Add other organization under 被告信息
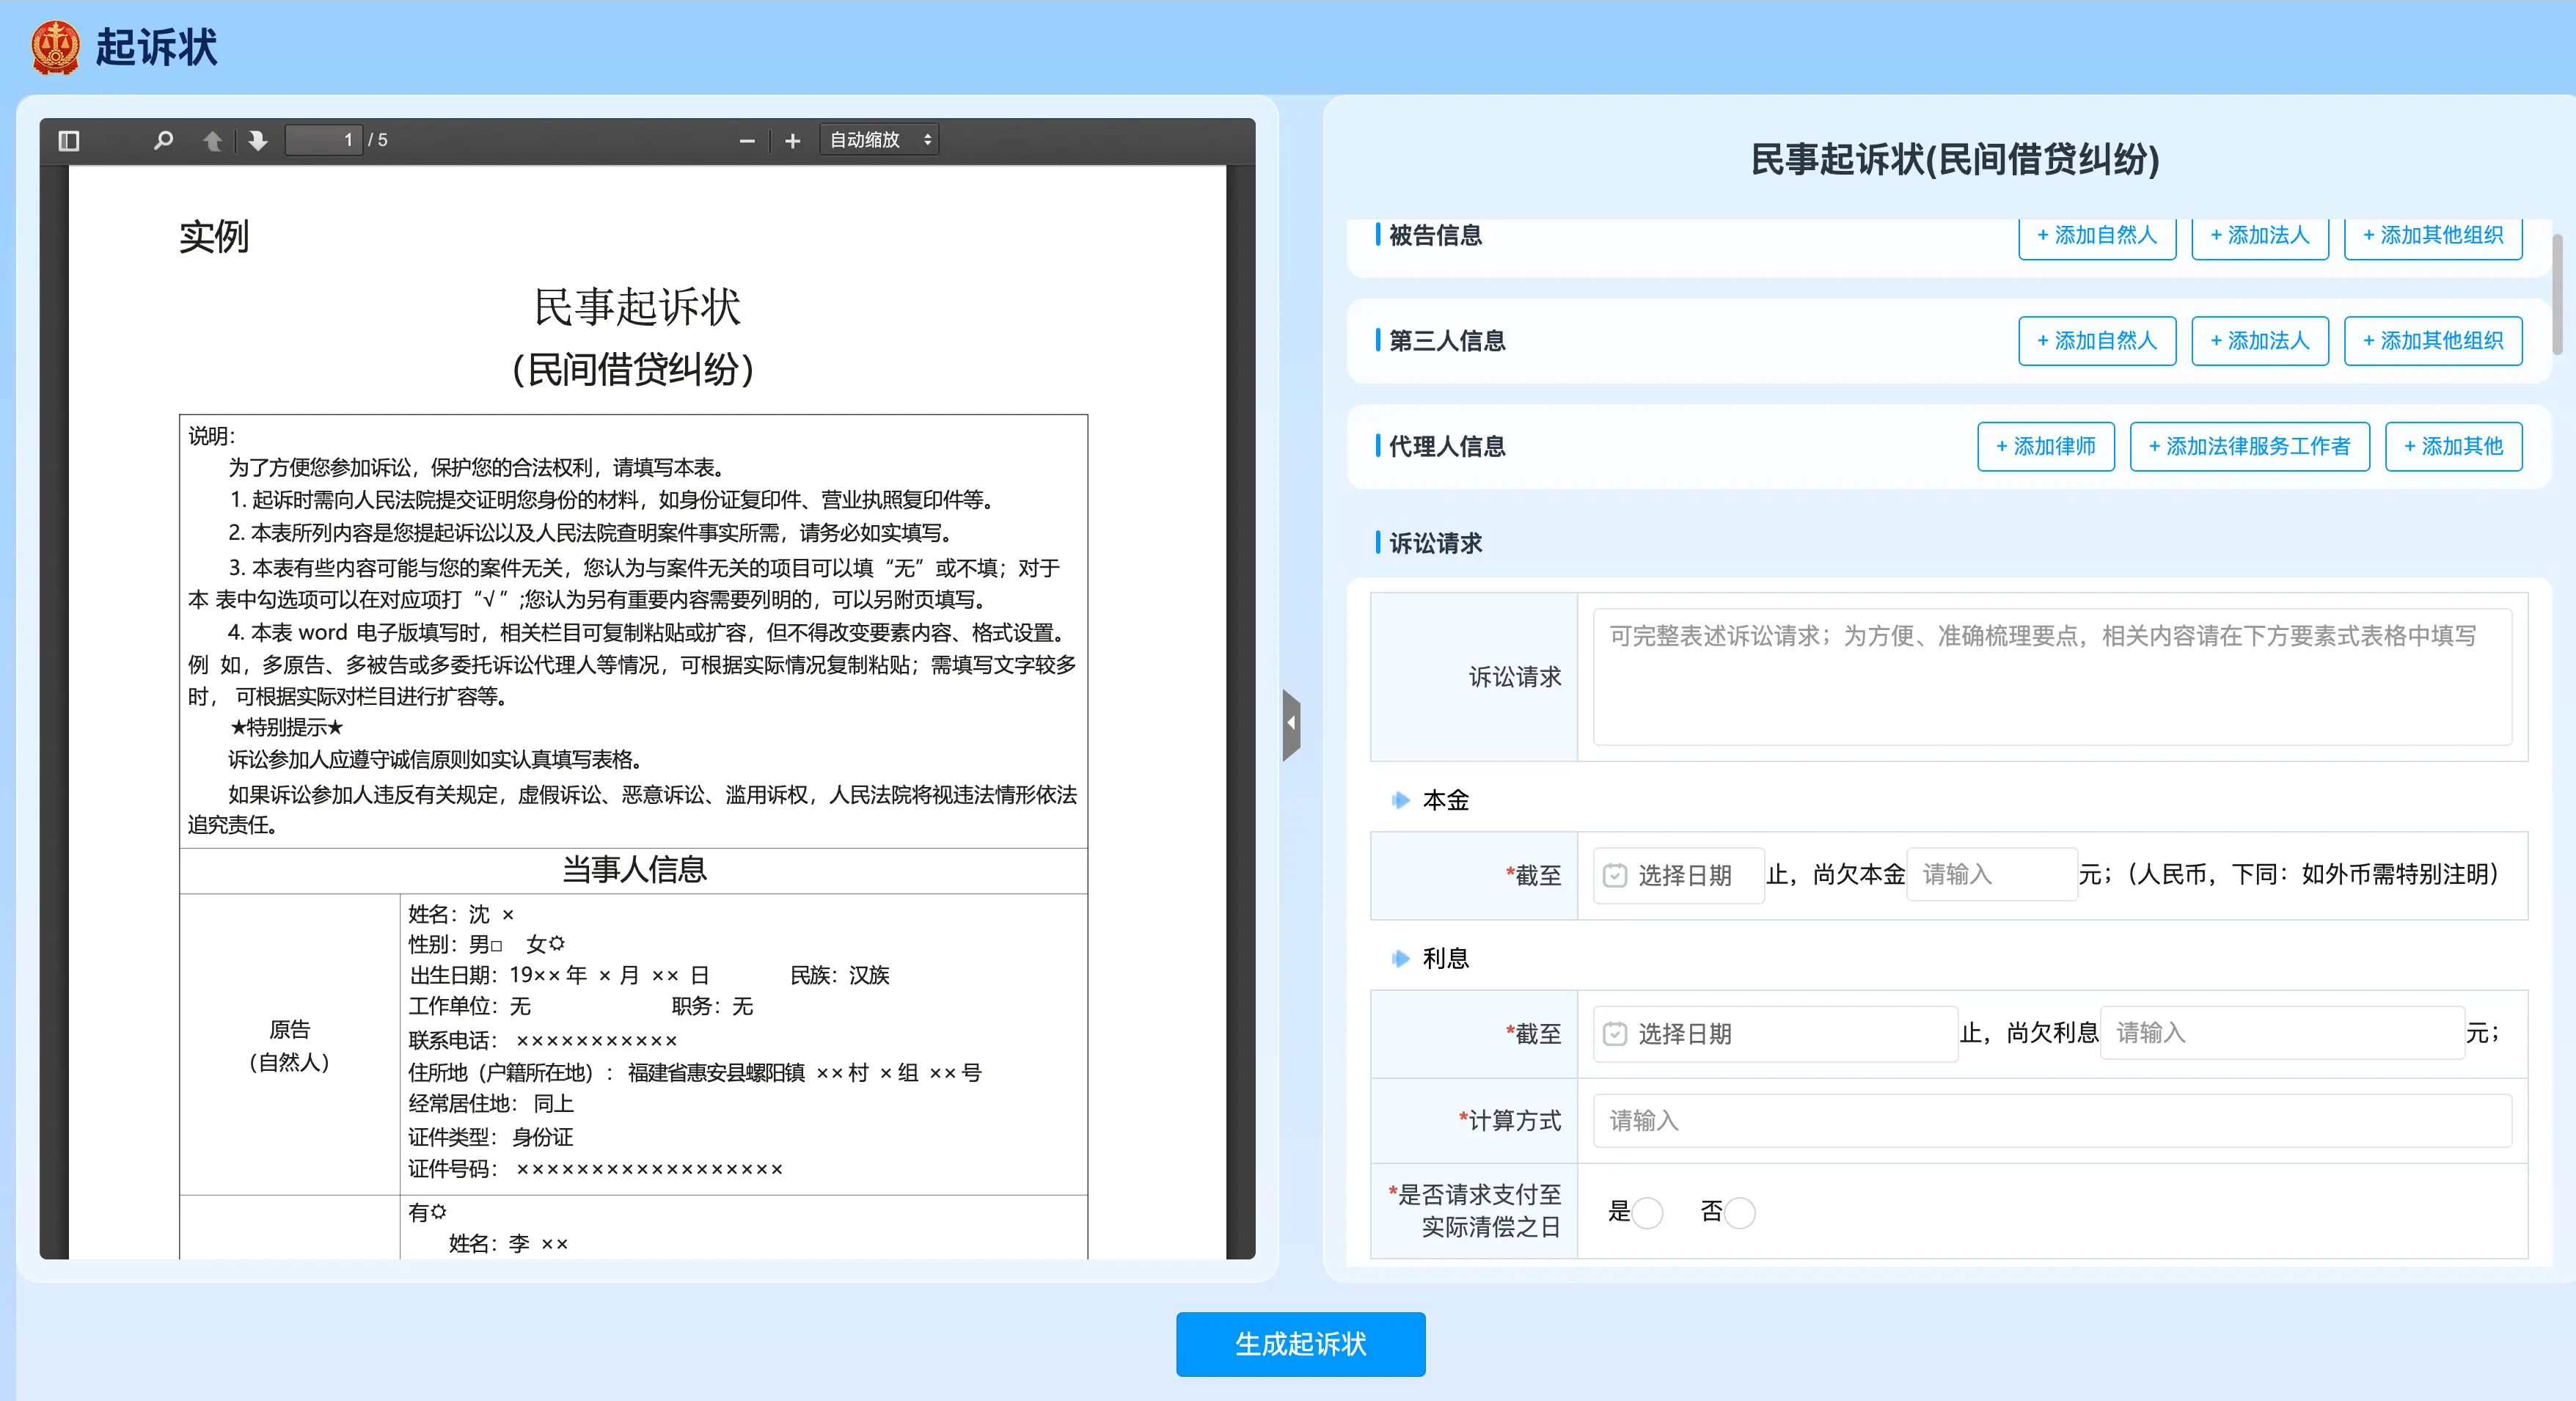This screenshot has width=2576, height=1401. (2433, 236)
